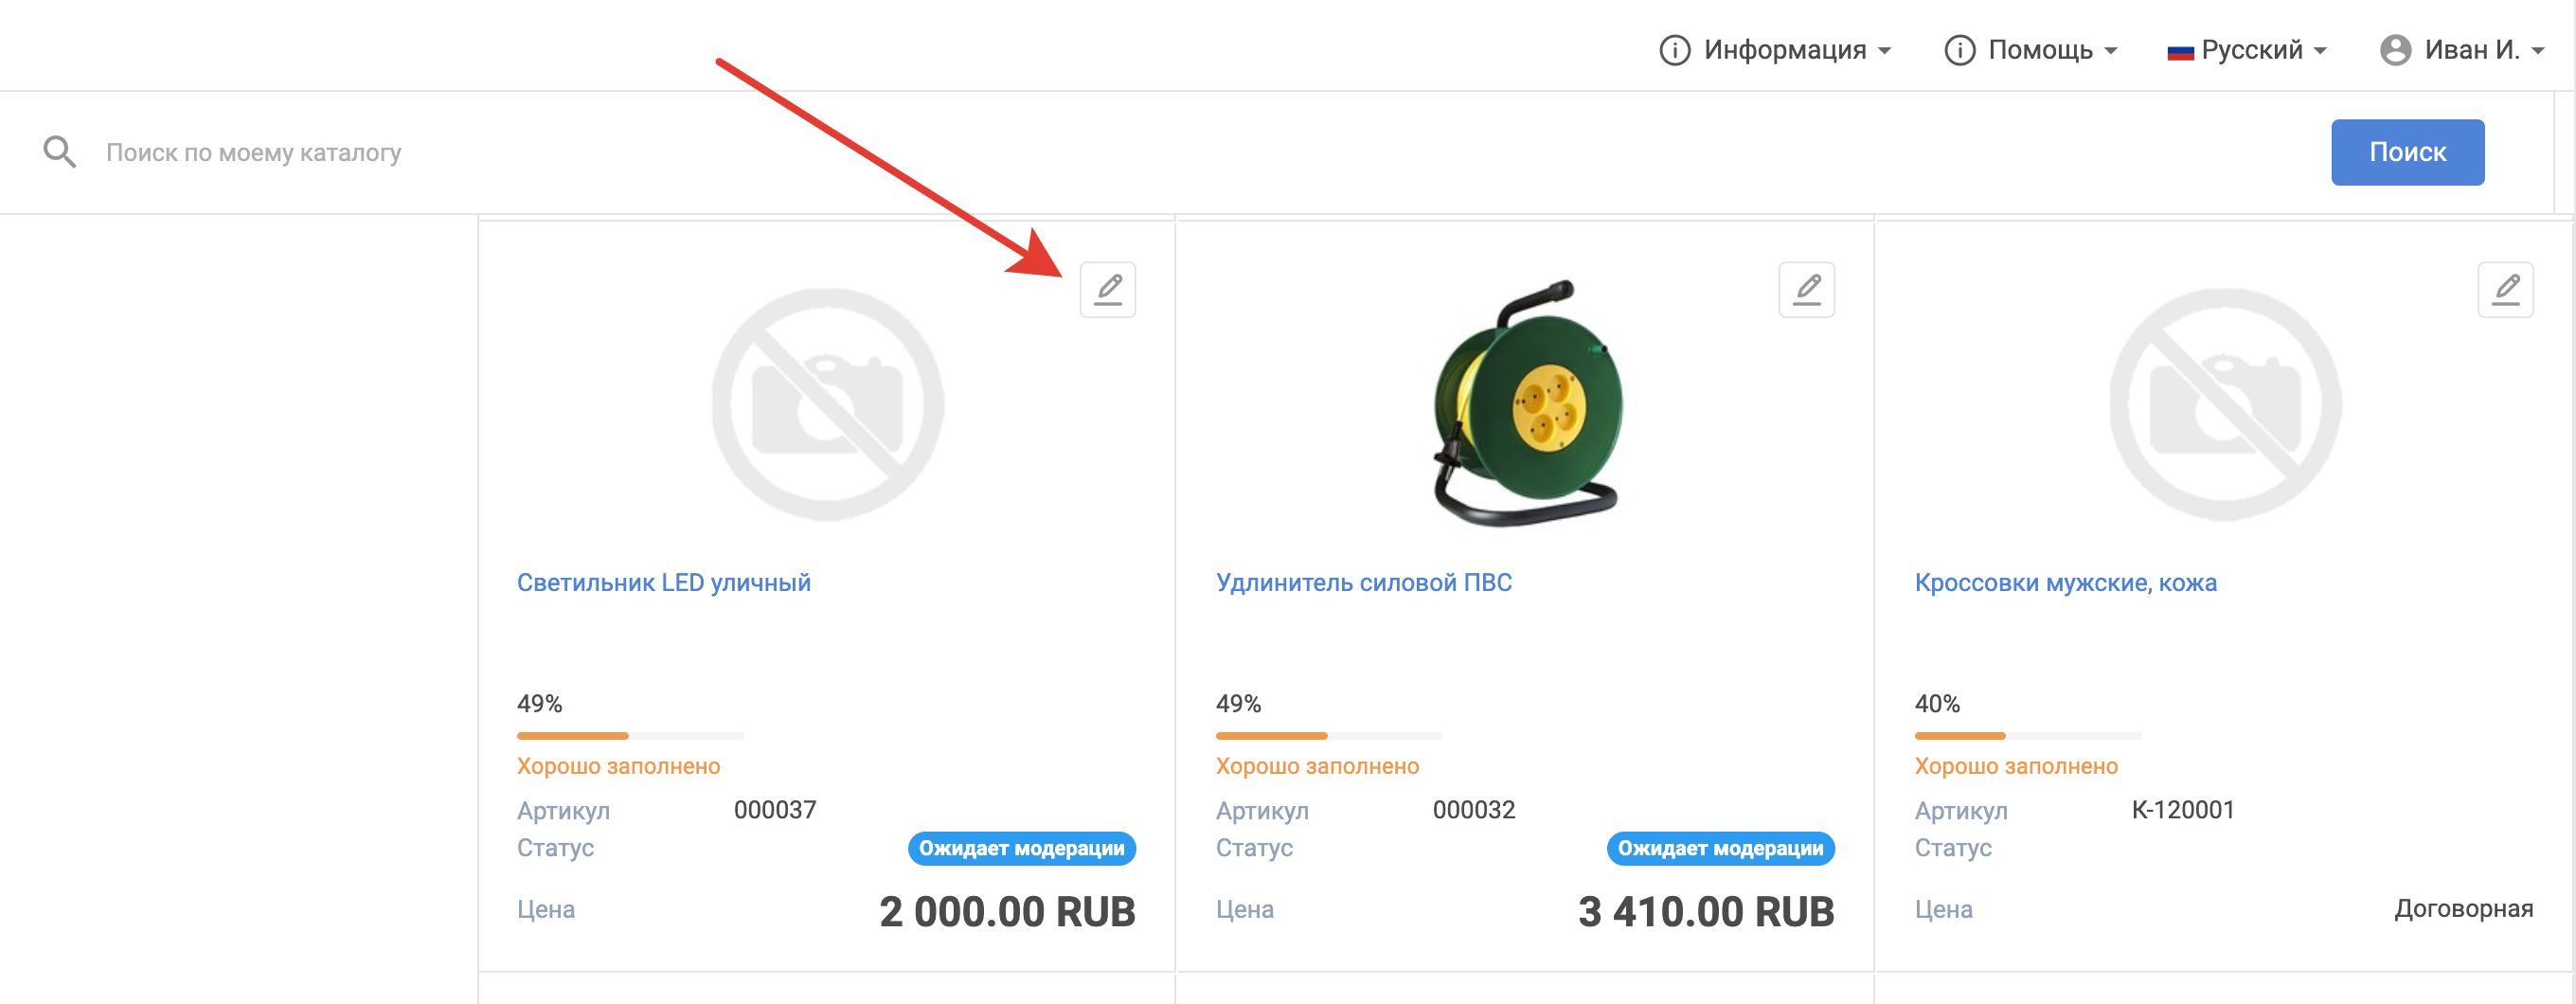Image resolution: width=2576 pixels, height=1004 pixels.
Task: Click Ожидает модерации badge on Удлинитель card
Action: pyautogui.click(x=1720, y=848)
